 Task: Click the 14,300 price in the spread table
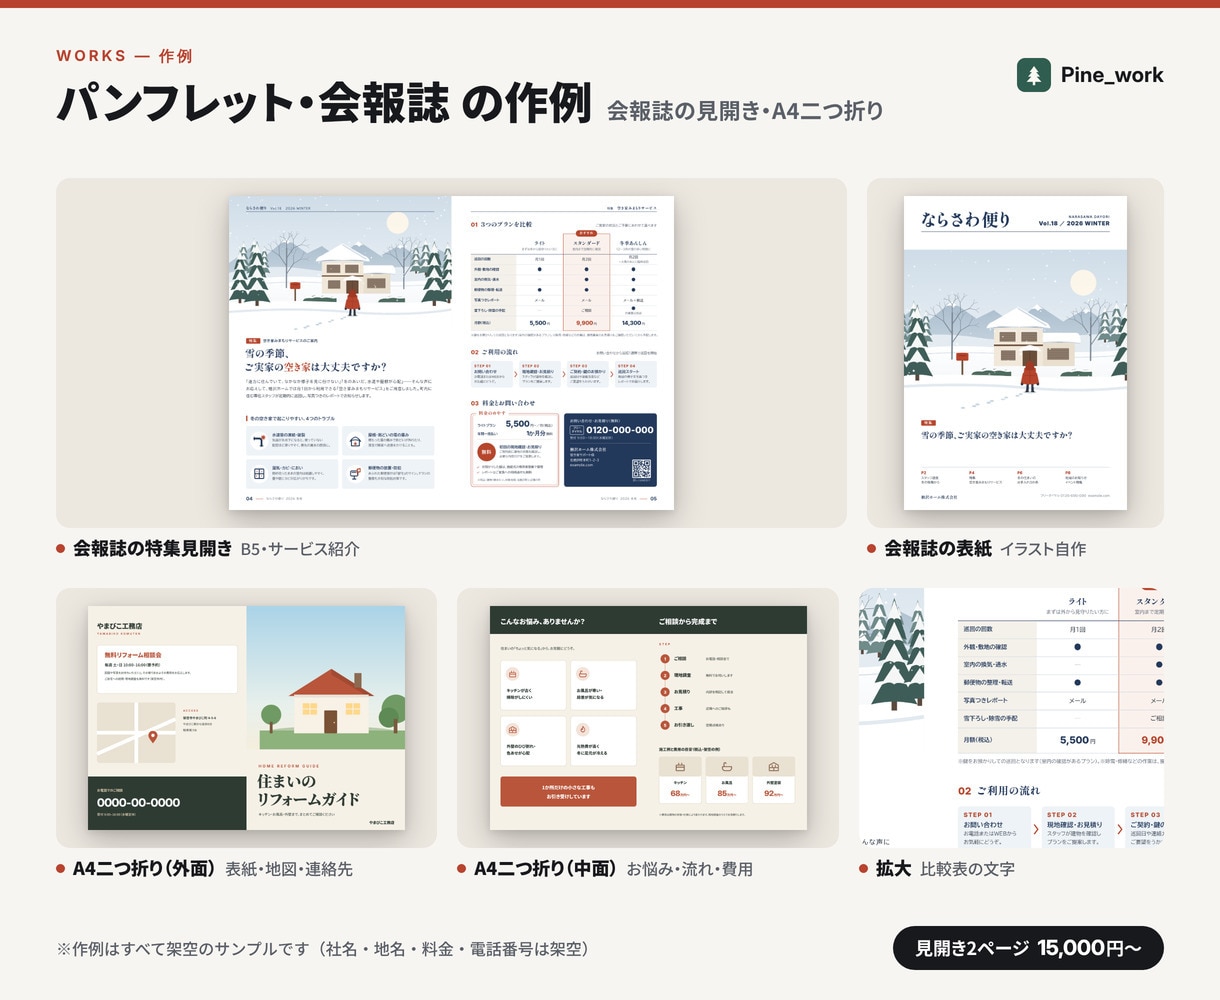633,323
